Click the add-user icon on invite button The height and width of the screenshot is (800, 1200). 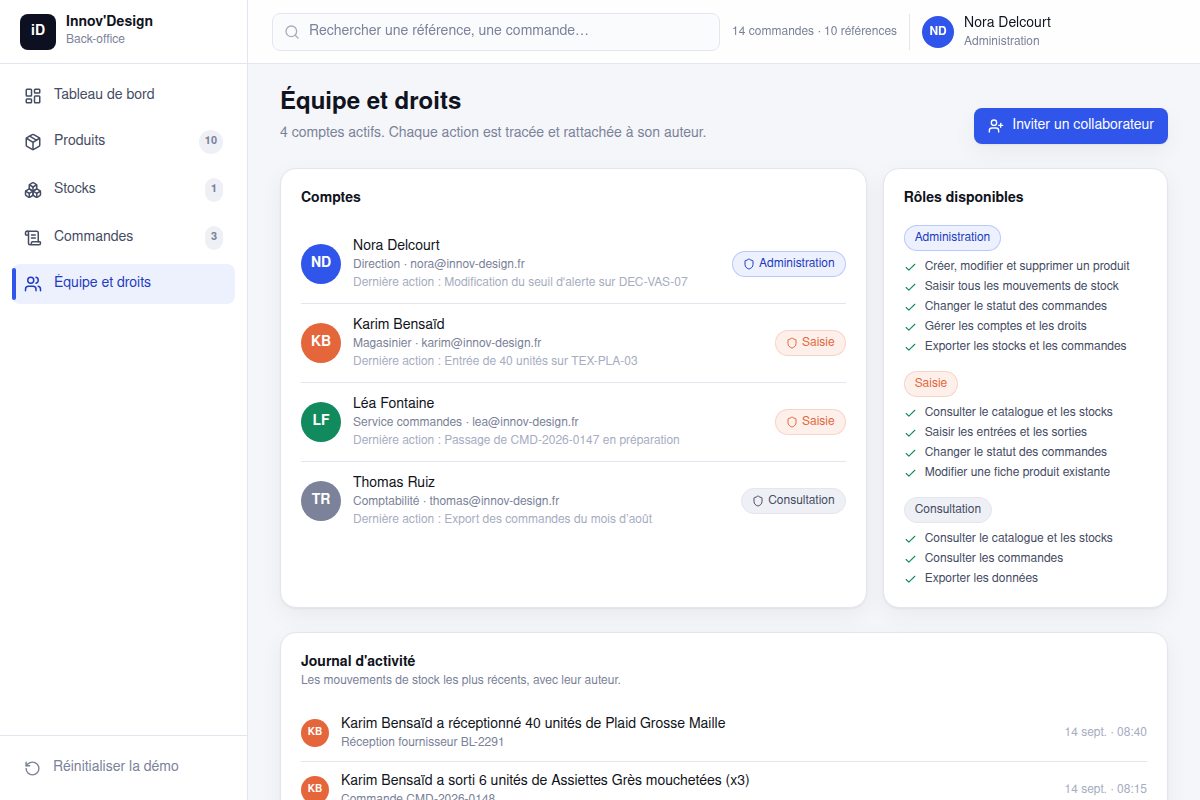[x=996, y=126]
